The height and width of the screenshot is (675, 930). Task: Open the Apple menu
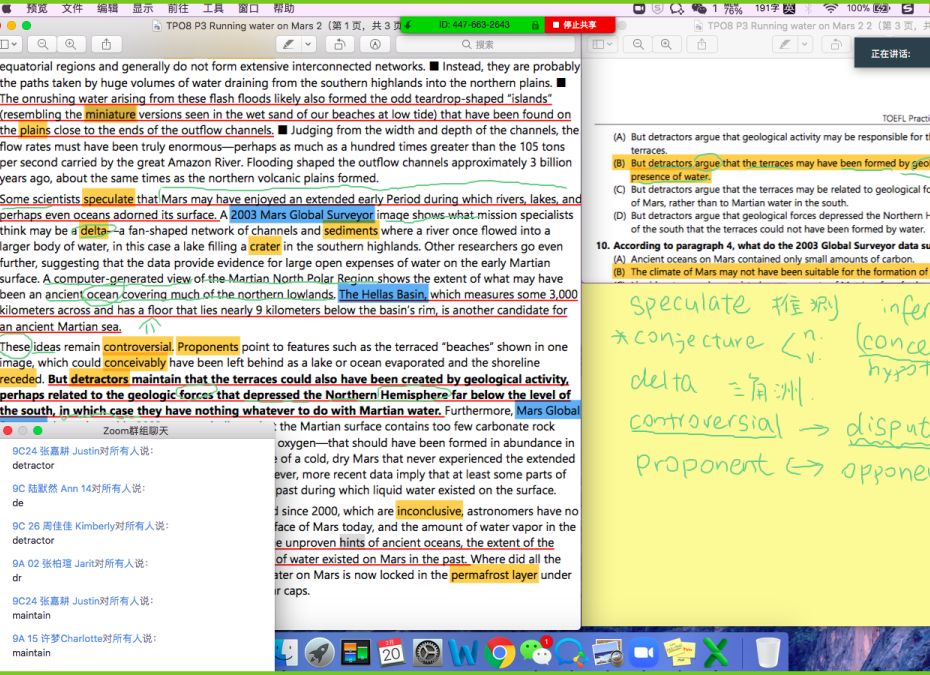pyautogui.click(x=7, y=8)
